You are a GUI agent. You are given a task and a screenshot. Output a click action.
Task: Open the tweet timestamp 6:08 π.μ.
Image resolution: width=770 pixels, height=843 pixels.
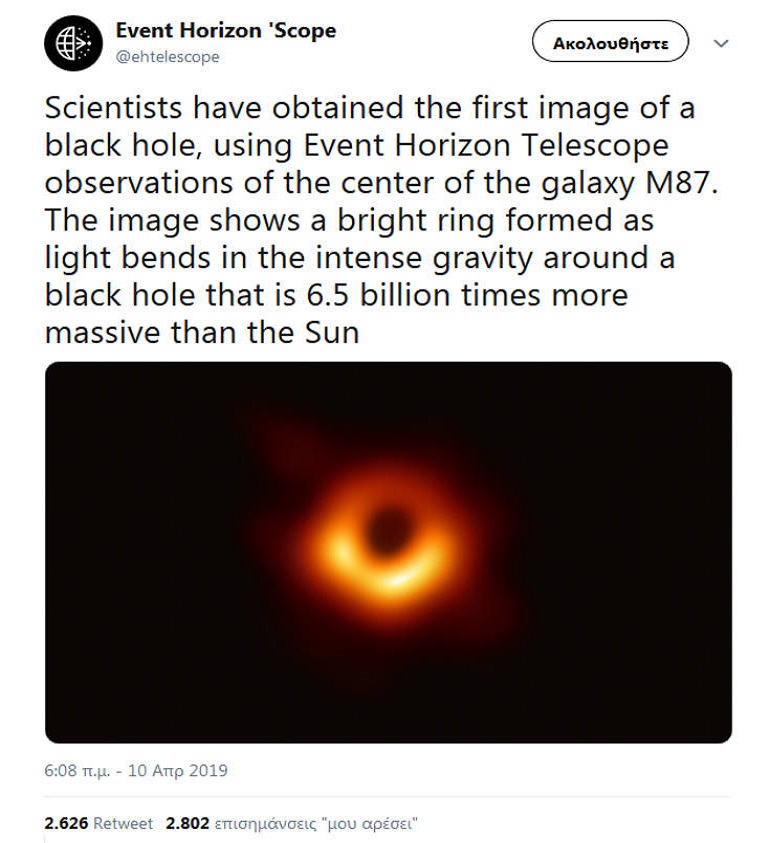click(77, 770)
